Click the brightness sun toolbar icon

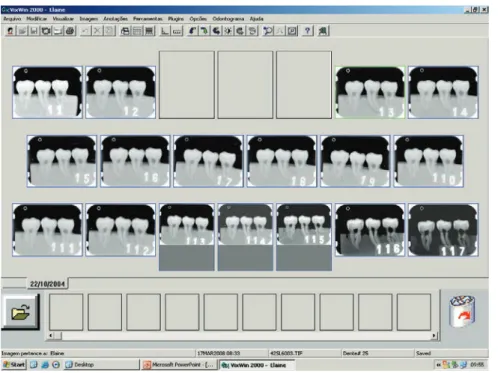[x=228, y=31]
